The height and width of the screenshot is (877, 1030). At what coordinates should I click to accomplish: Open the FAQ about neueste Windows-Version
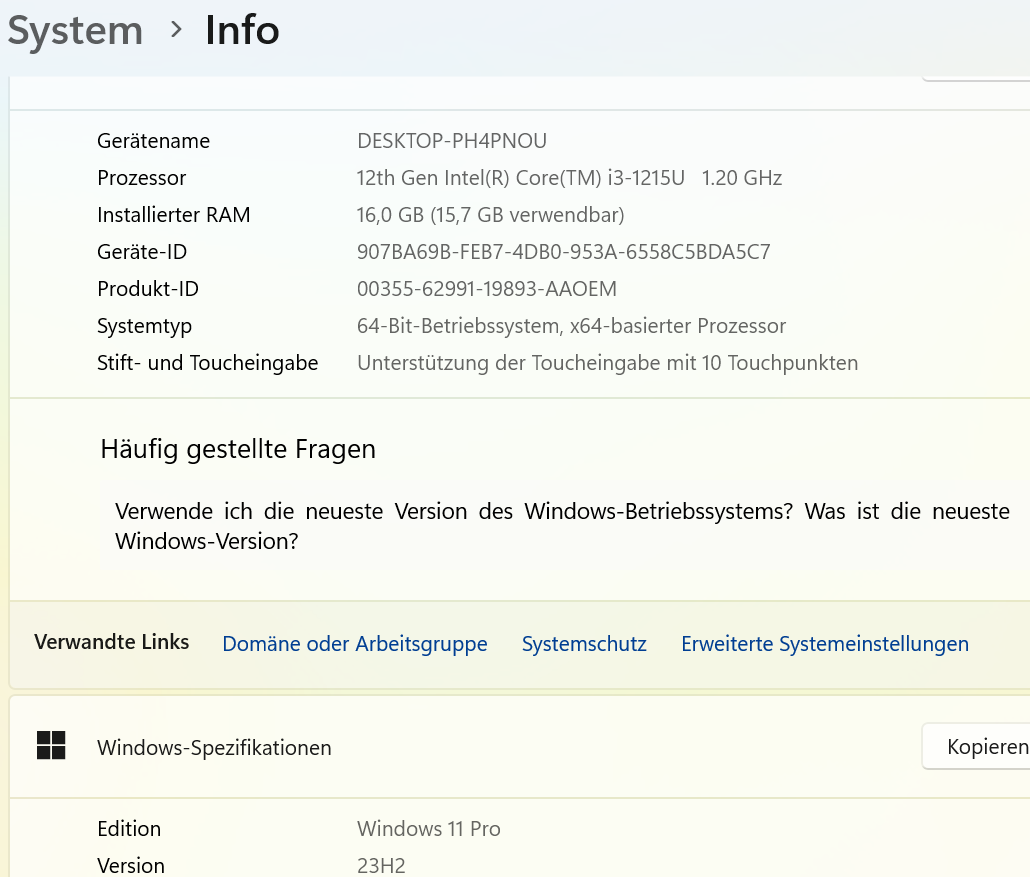pyautogui.click(x=562, y=526)
